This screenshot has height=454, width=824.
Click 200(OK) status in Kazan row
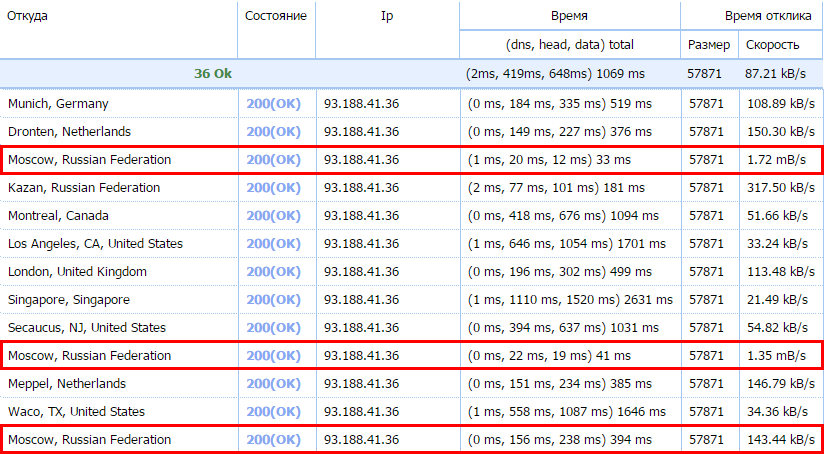tap(273, 188)
